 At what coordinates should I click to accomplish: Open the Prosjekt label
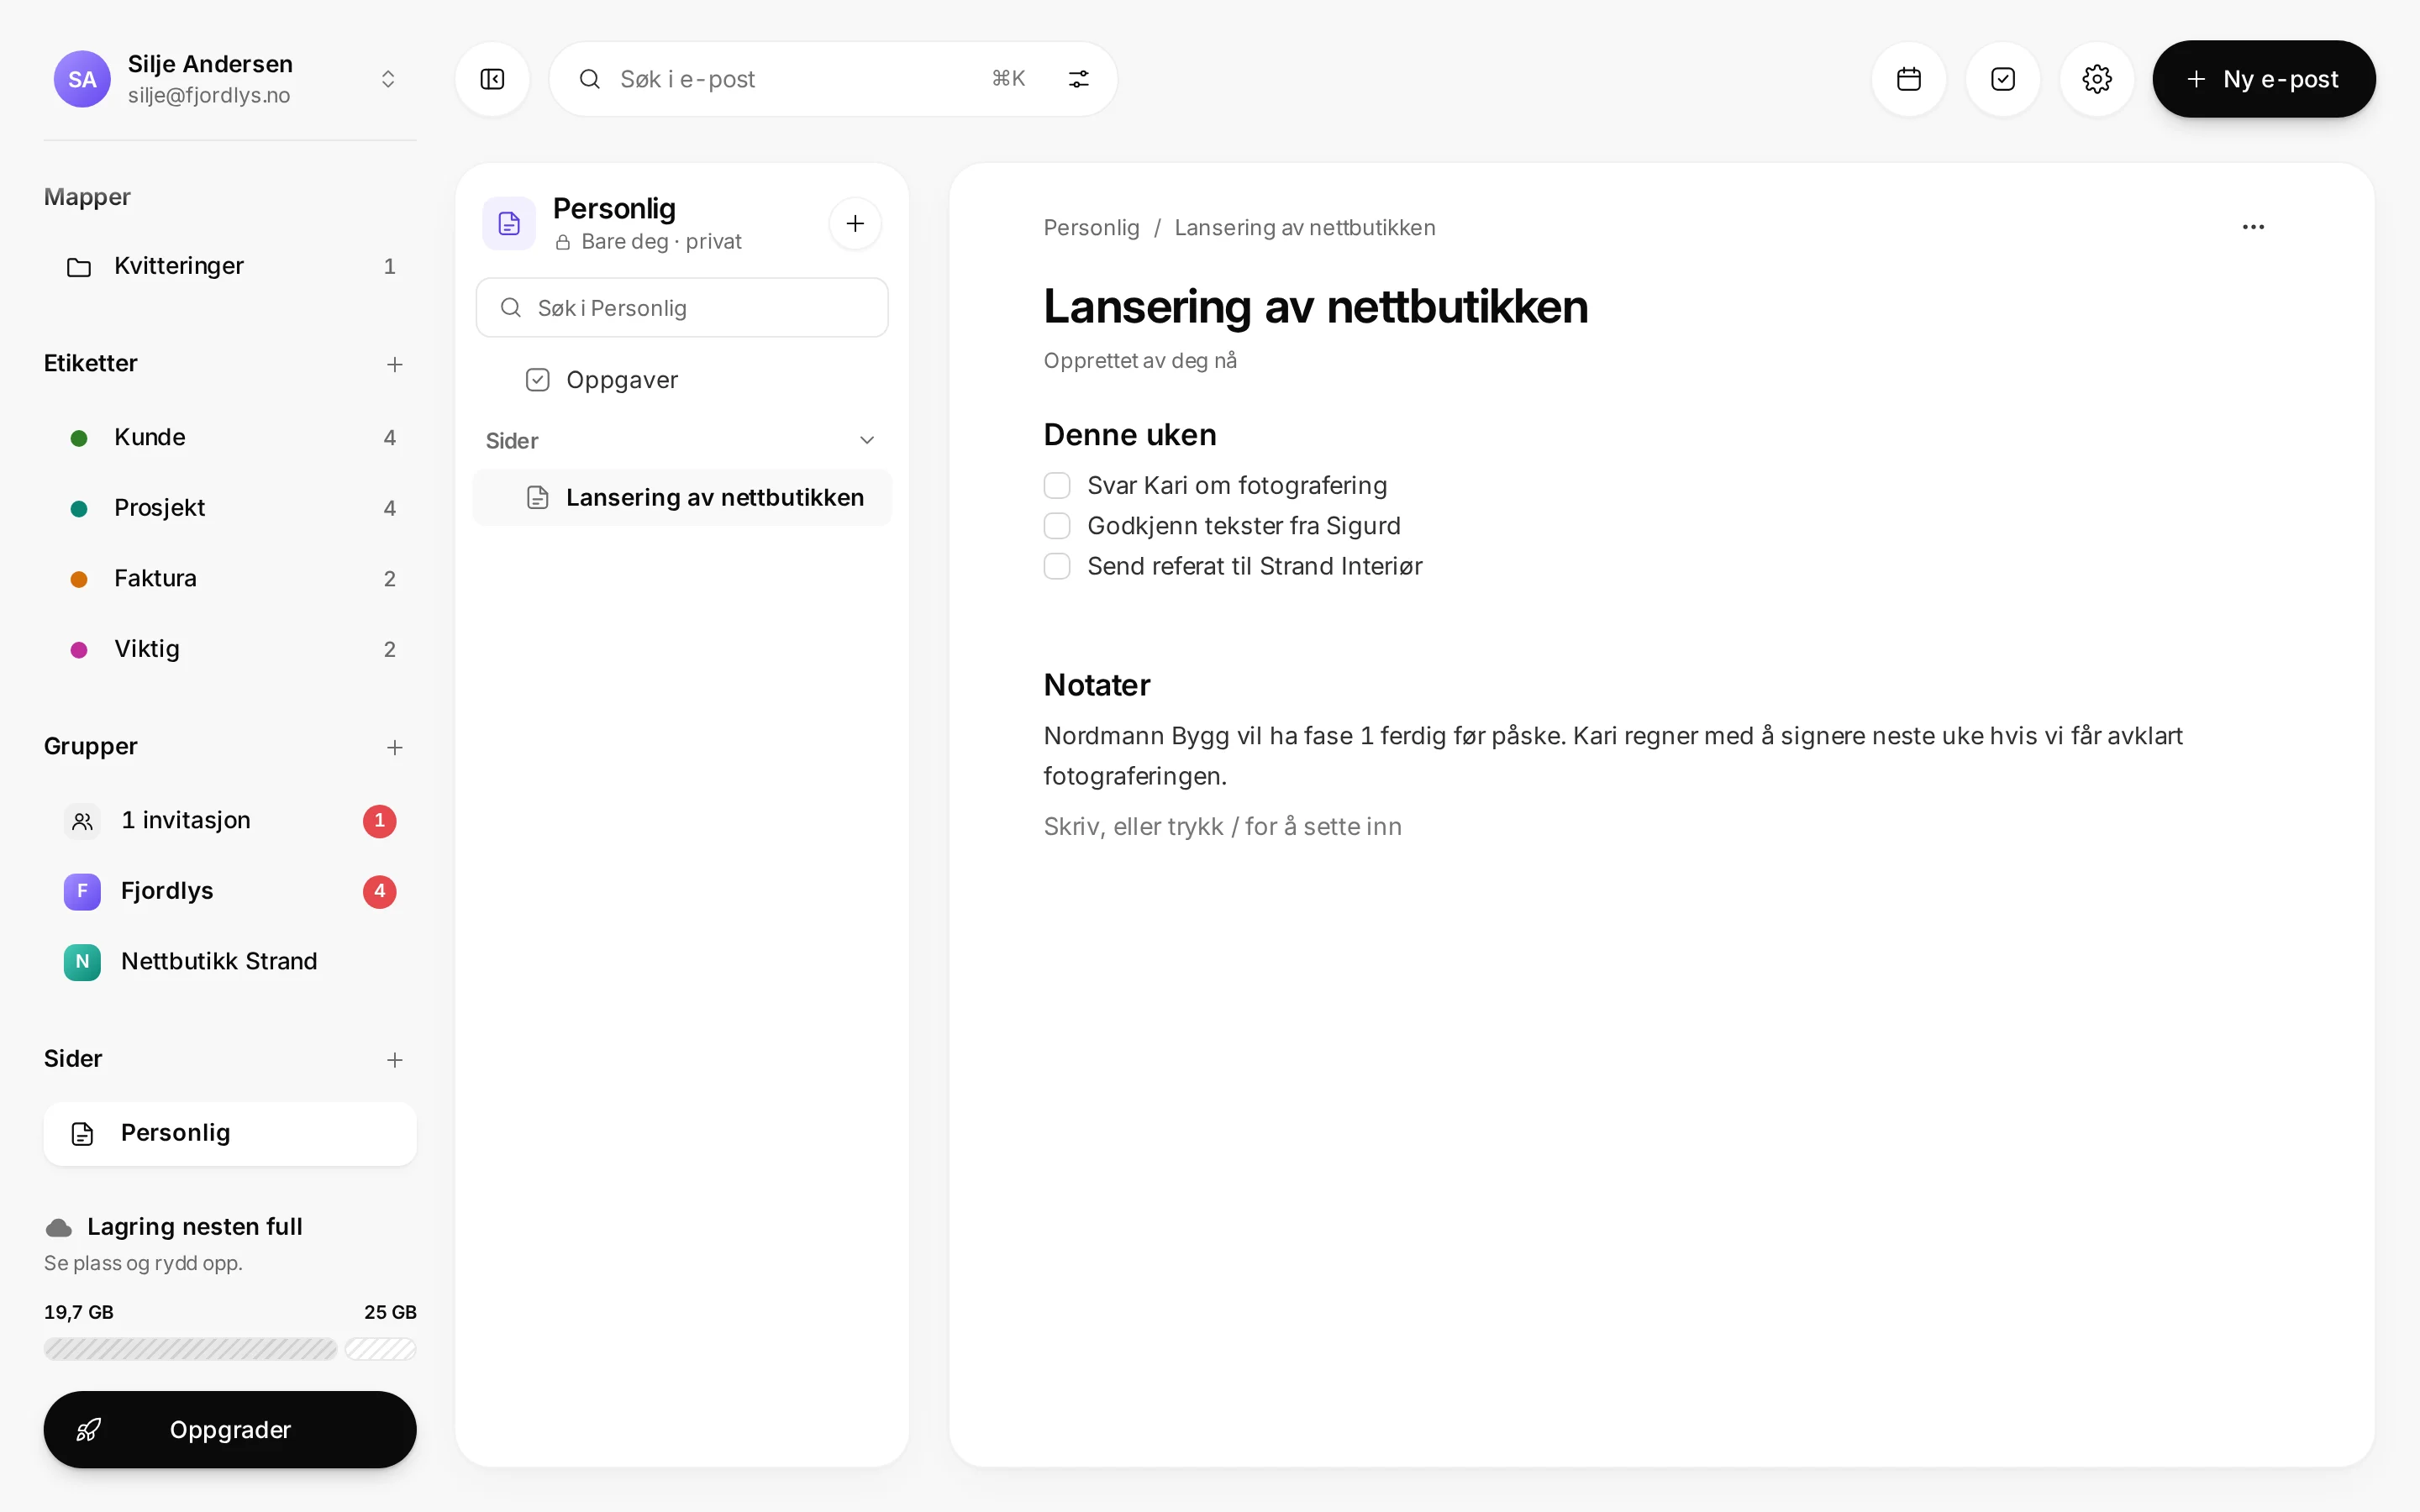click(x=230, y=508)
